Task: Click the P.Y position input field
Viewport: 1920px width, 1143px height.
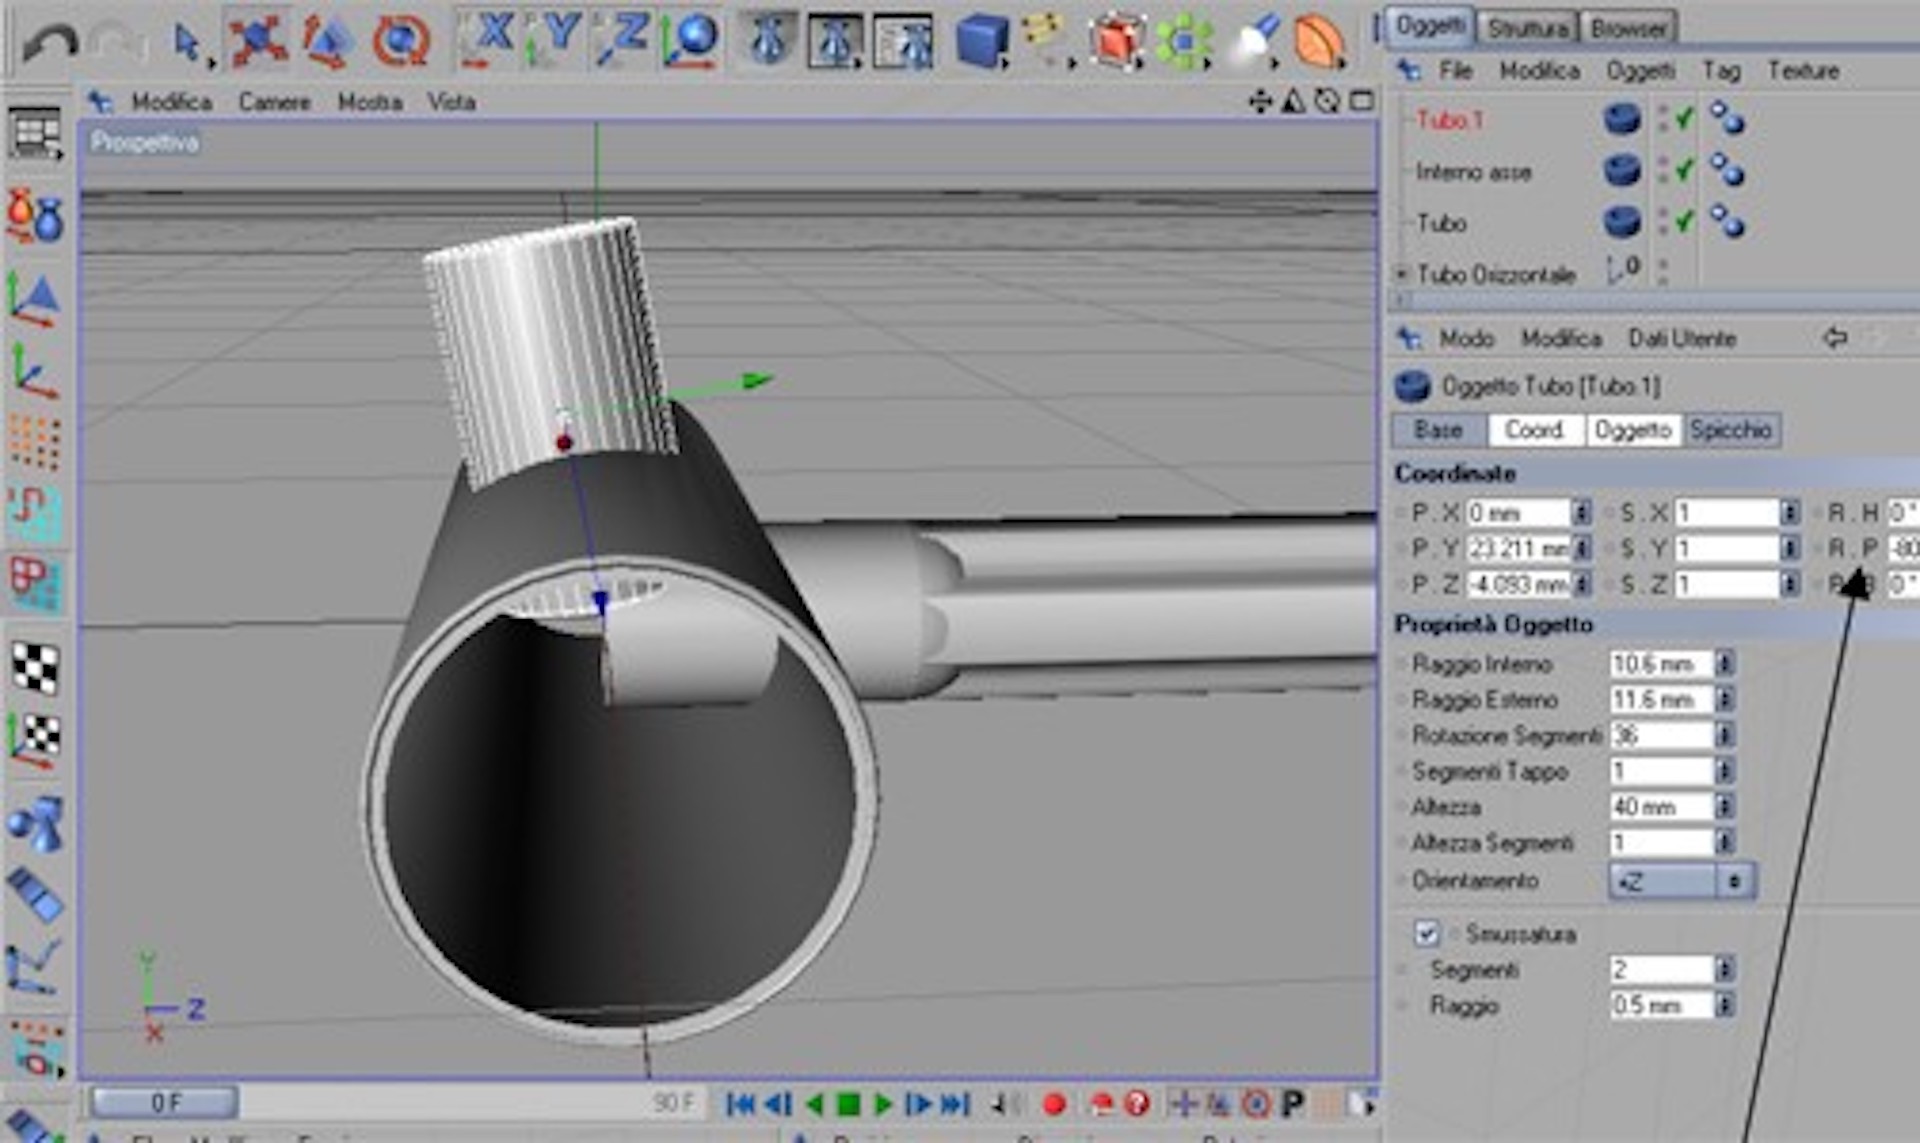Action: pyautogui.click(x=1518, y=549)
